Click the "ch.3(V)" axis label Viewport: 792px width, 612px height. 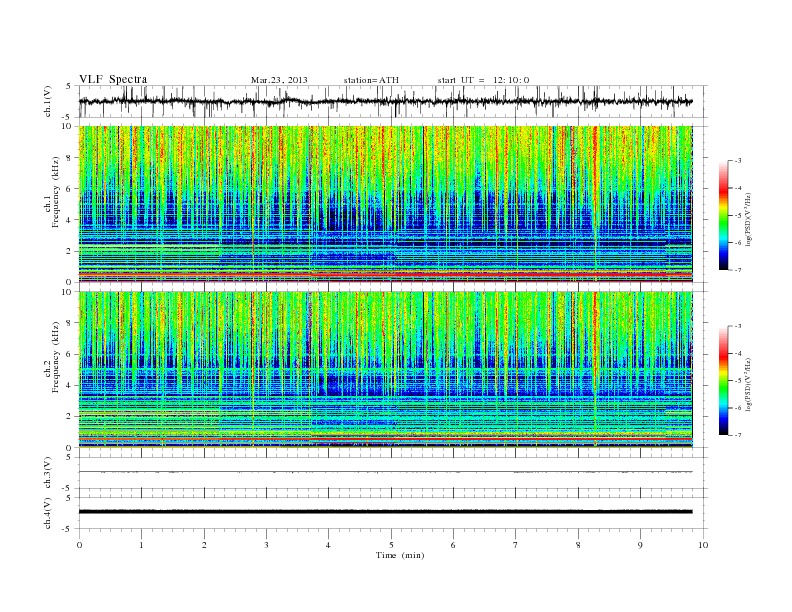(47, 473)
